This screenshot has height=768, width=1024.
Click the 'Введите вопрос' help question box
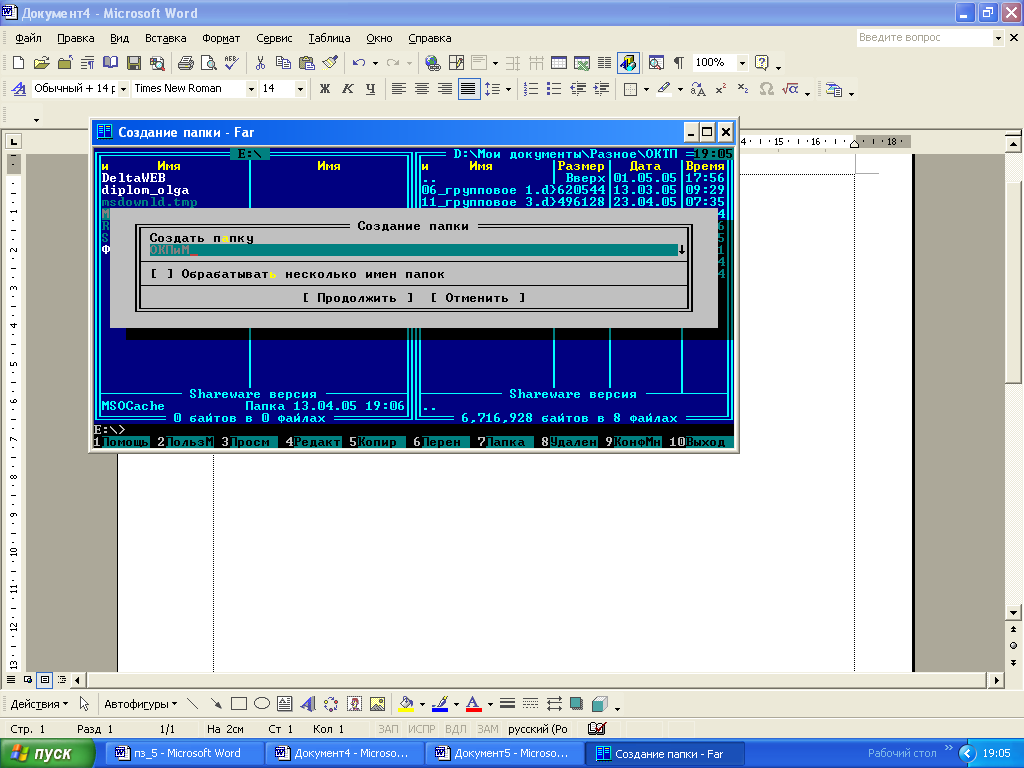click(x=924, y=38)
